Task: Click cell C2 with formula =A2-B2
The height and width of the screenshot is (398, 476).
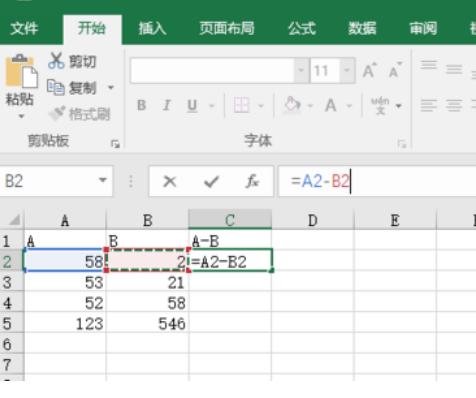Action: click(x=231, y=261)
